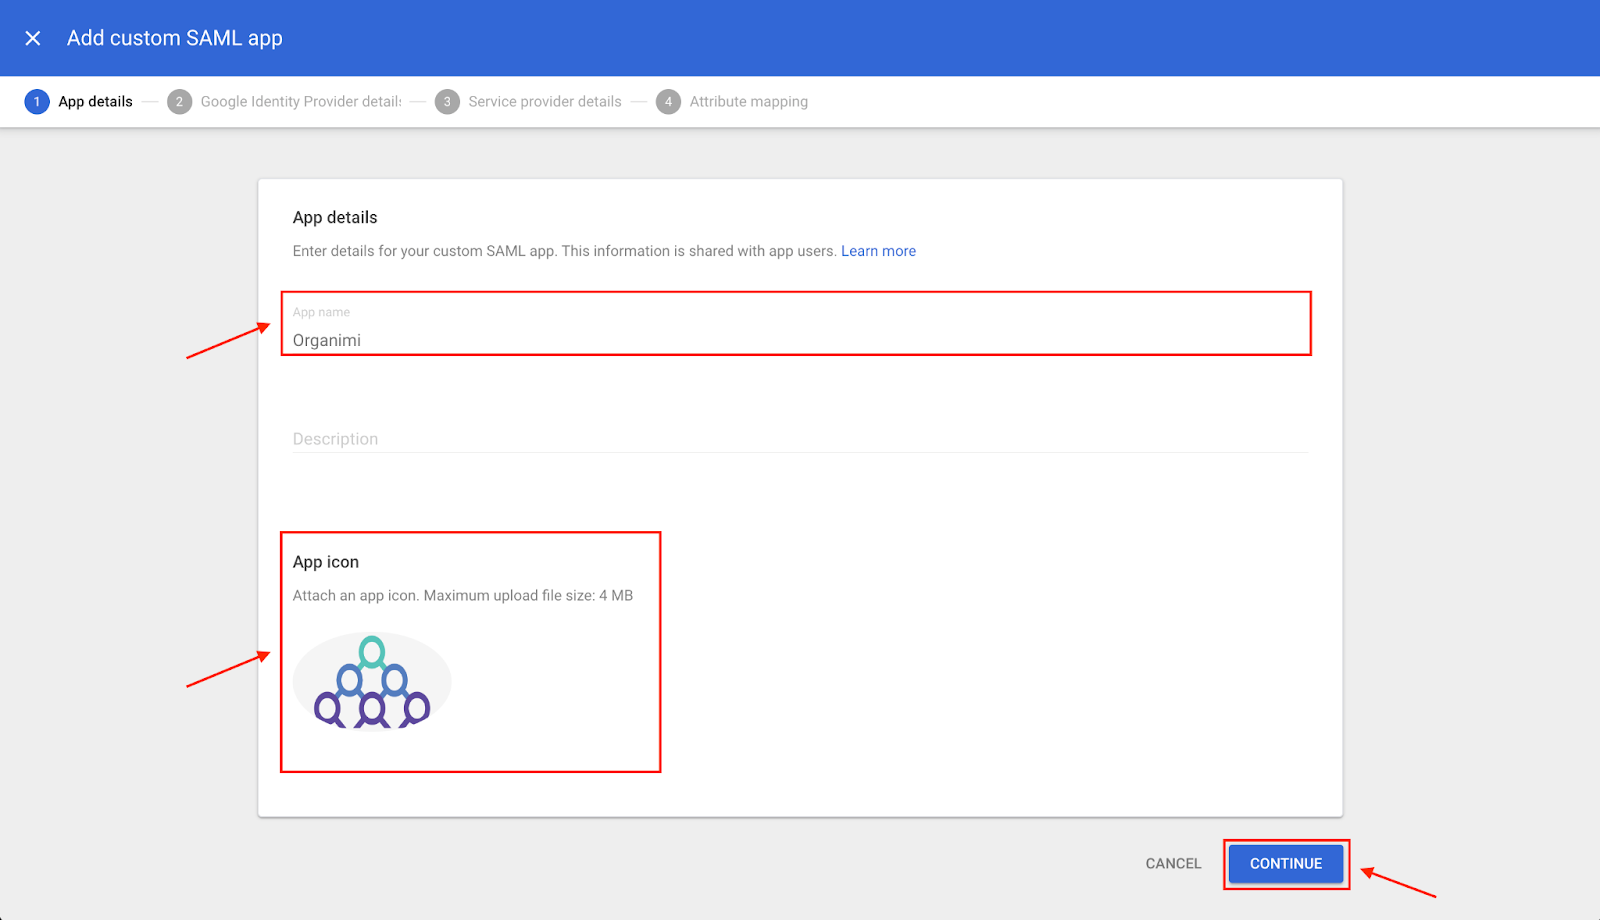Viewport: 1600px width, 920px height.
Task: Select step 1 App details circle
Action: pyautogui.click(x=36, y=101)
